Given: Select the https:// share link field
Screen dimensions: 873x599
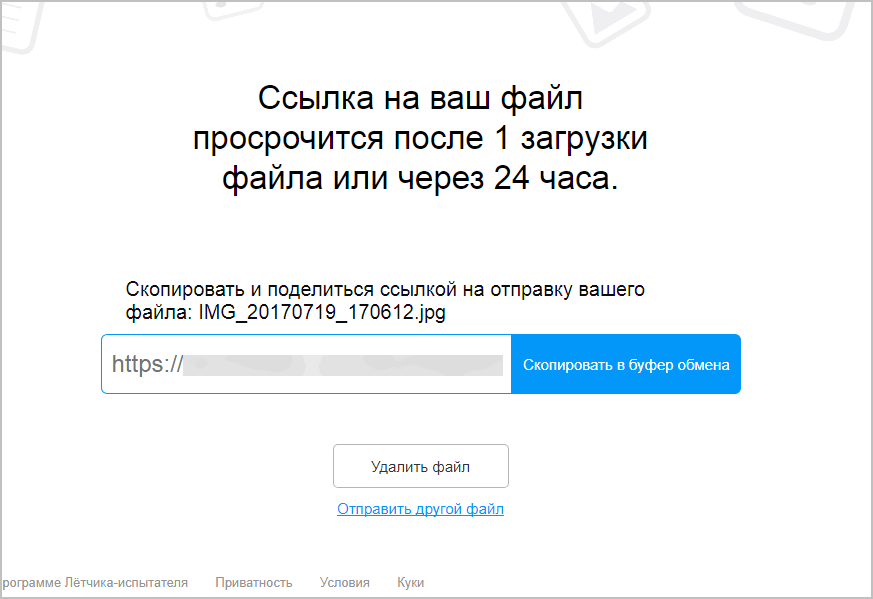Looking at the screenshot, I should click(x=306, y=364).
